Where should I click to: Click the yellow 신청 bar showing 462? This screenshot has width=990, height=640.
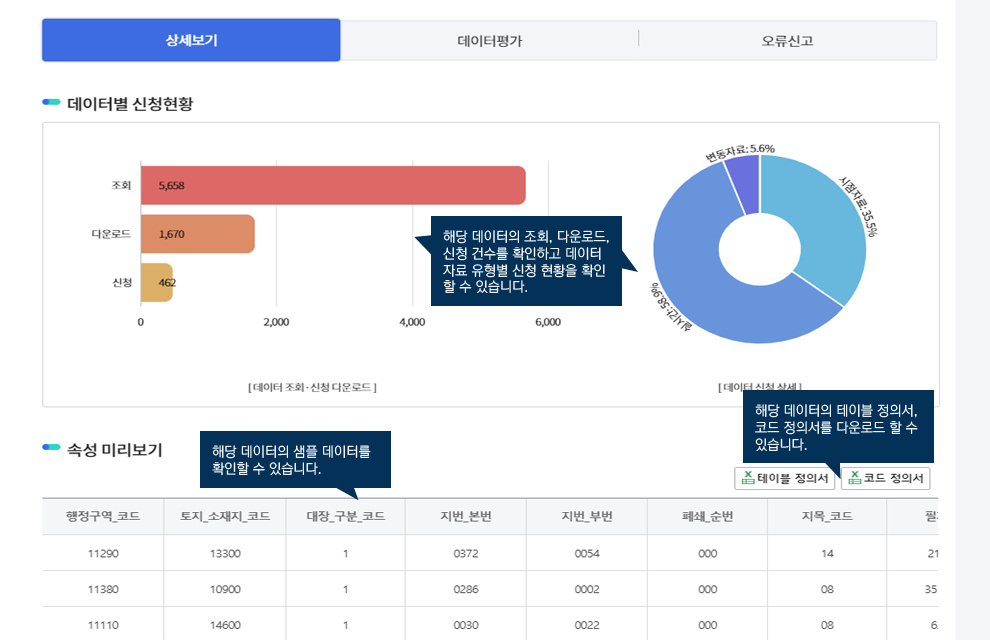(156, 282)
